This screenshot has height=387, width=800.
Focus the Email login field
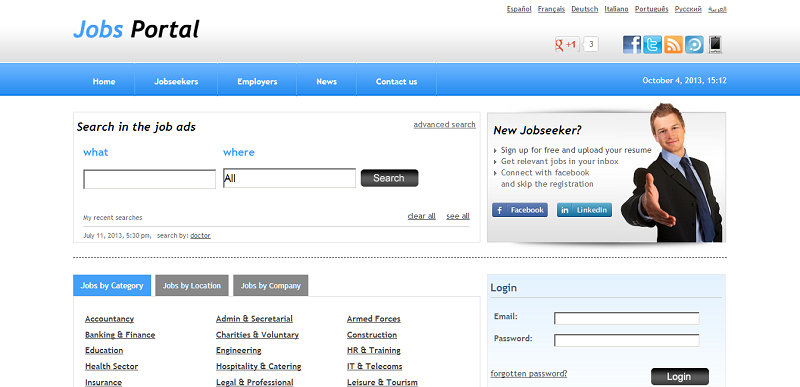coord(627,319)
